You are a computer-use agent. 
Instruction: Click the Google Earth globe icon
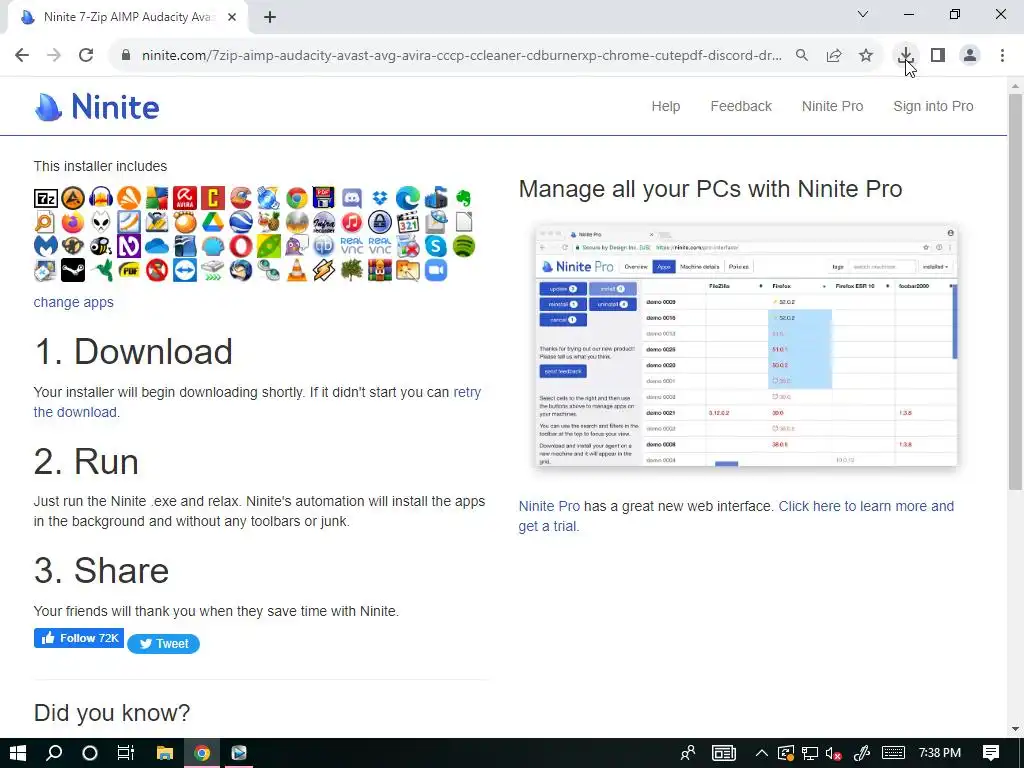coord(241,222)
